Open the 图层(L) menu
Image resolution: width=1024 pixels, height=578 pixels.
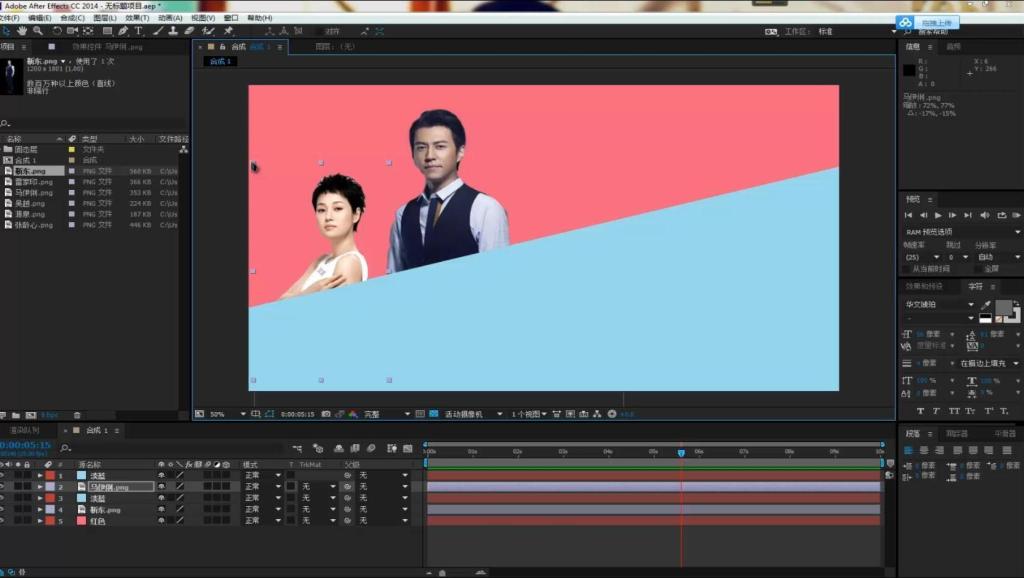click(x=104, y=18)
